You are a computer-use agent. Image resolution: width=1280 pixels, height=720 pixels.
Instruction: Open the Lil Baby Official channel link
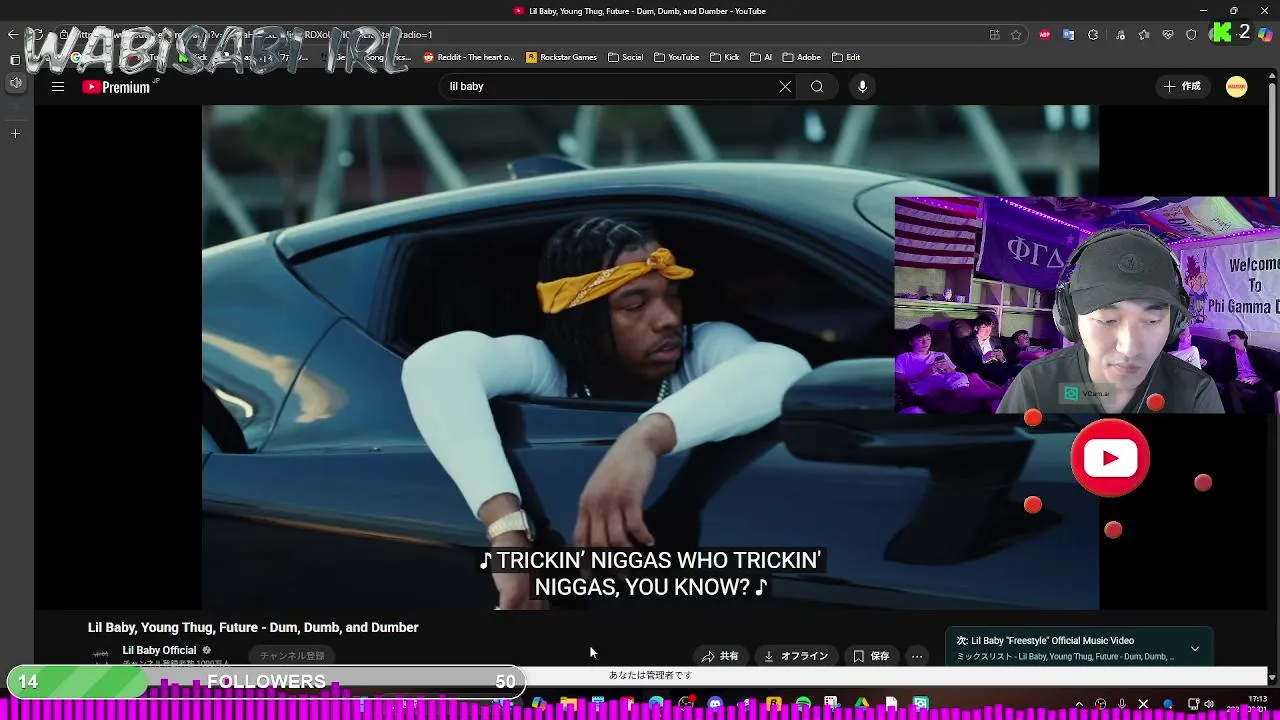click(159, 650)
